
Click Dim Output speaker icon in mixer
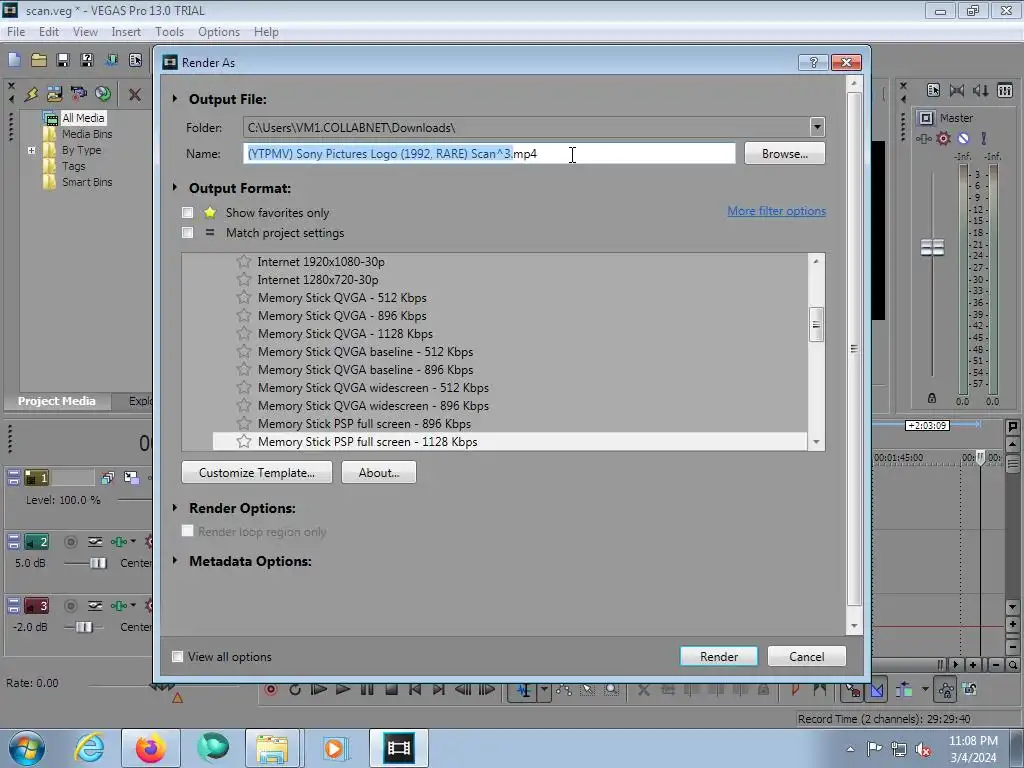pos(980,90)
